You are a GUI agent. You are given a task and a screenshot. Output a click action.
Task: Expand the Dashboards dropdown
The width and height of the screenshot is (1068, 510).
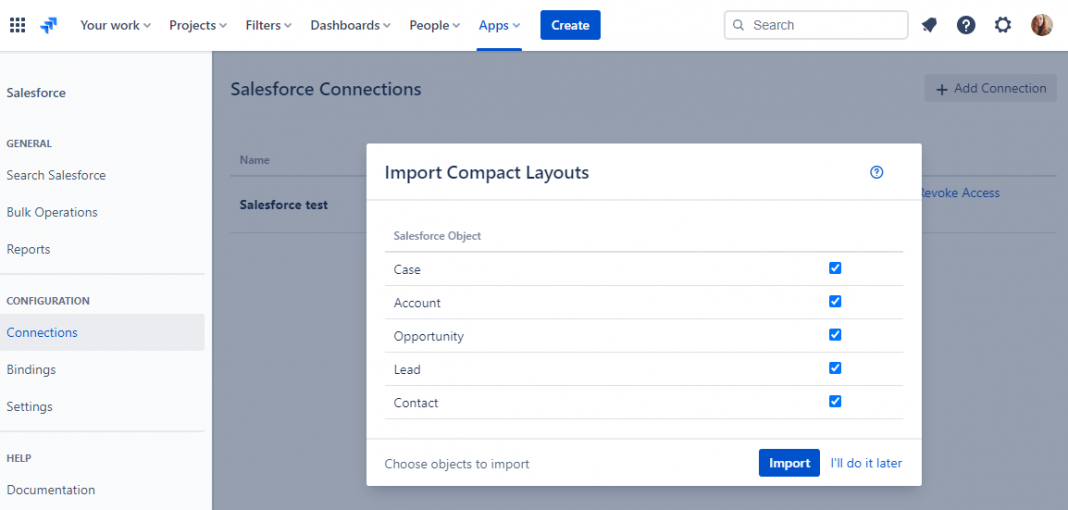(351, 25)
